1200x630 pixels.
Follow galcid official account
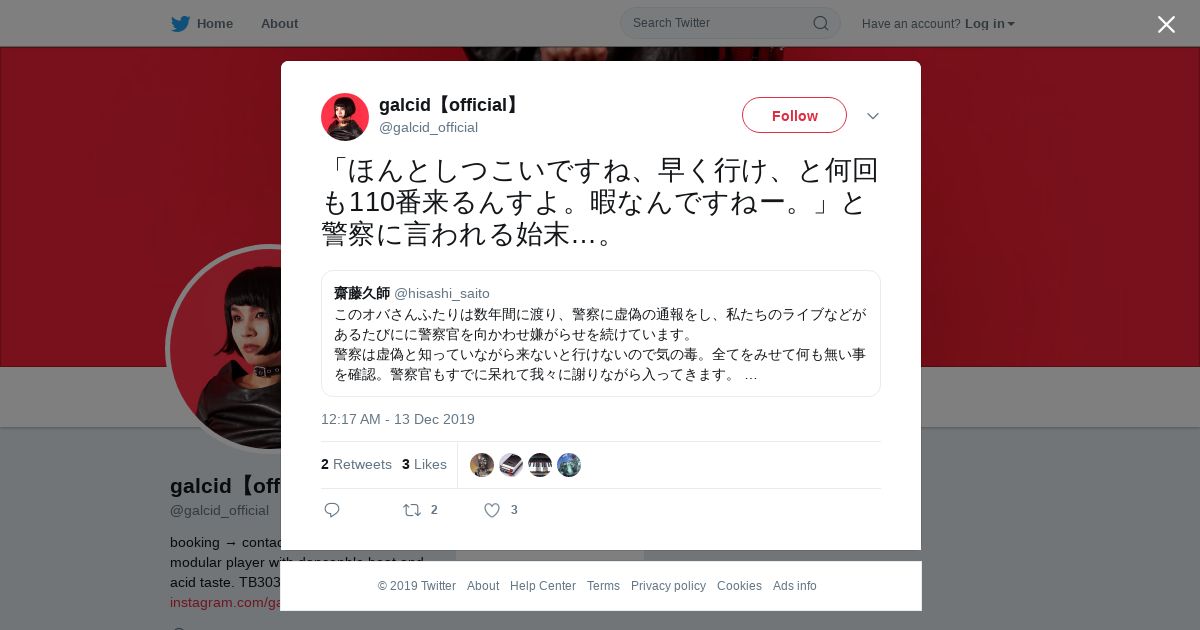click(x=794, y=115)
